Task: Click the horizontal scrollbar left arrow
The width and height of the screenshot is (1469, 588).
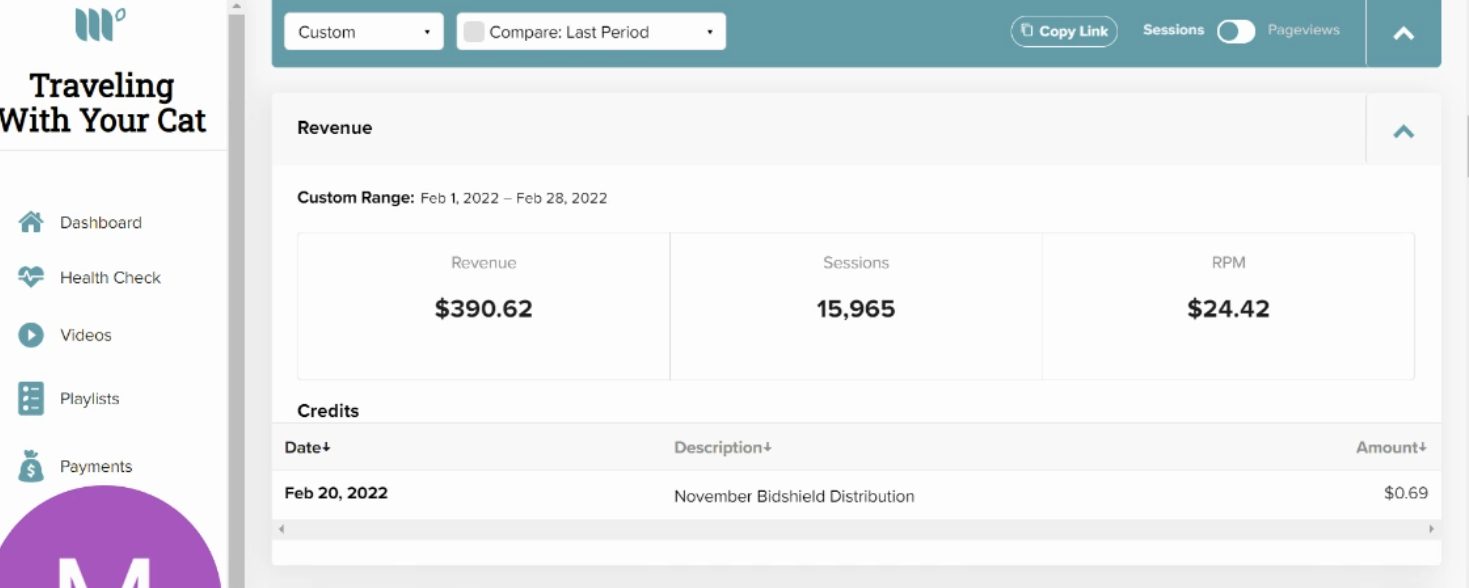Action: 281,529
